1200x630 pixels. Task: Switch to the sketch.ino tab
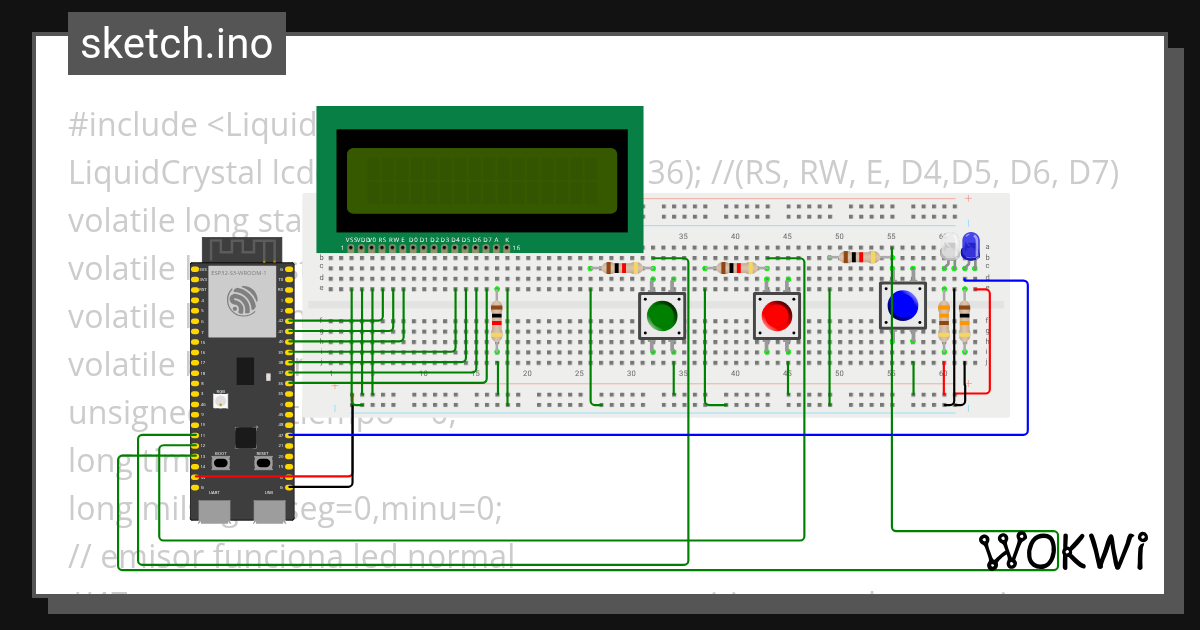tap(176, 43)
